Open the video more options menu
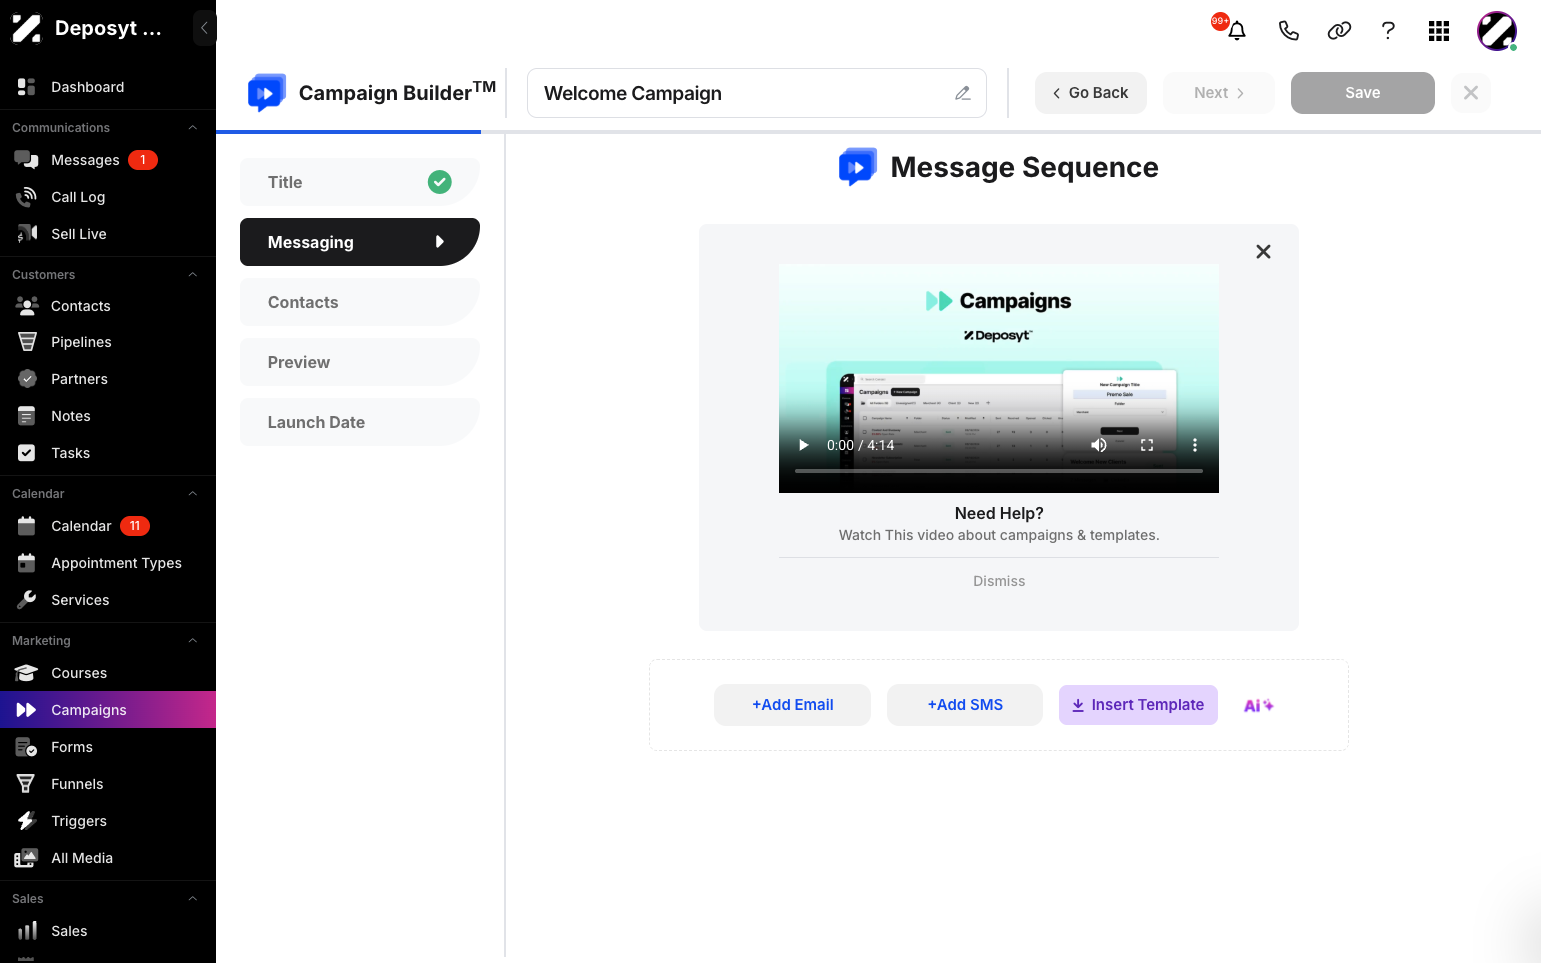 point(1194,445)
